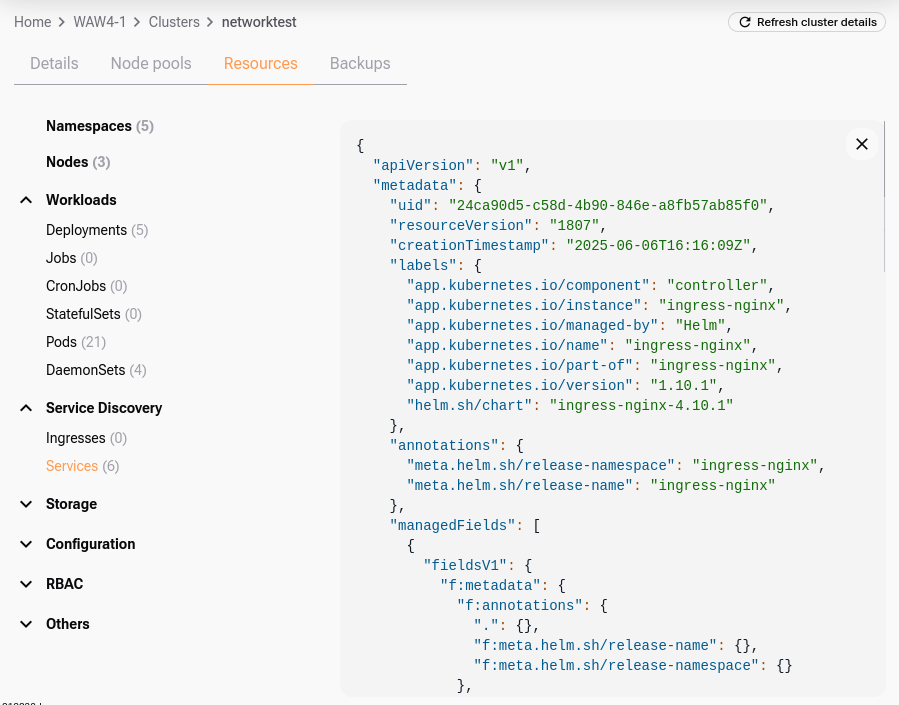899x705 pixels.
Task: Switch to the Backups tab
Action: [359, 63]
